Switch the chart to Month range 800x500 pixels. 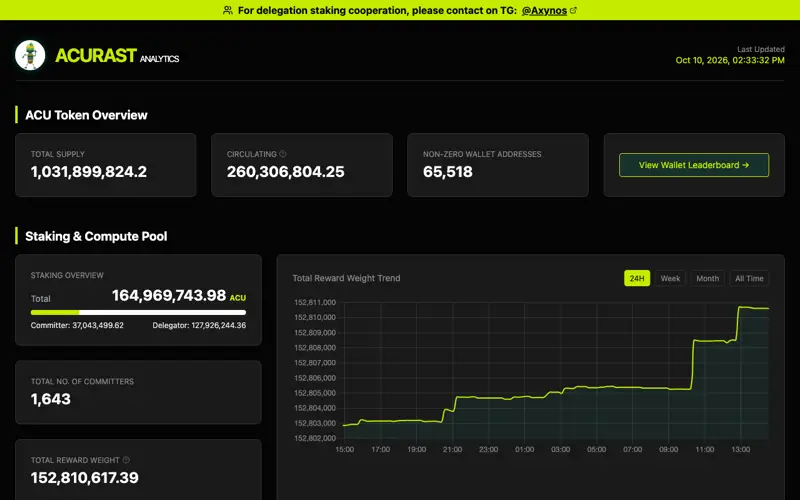click(707, 278)
